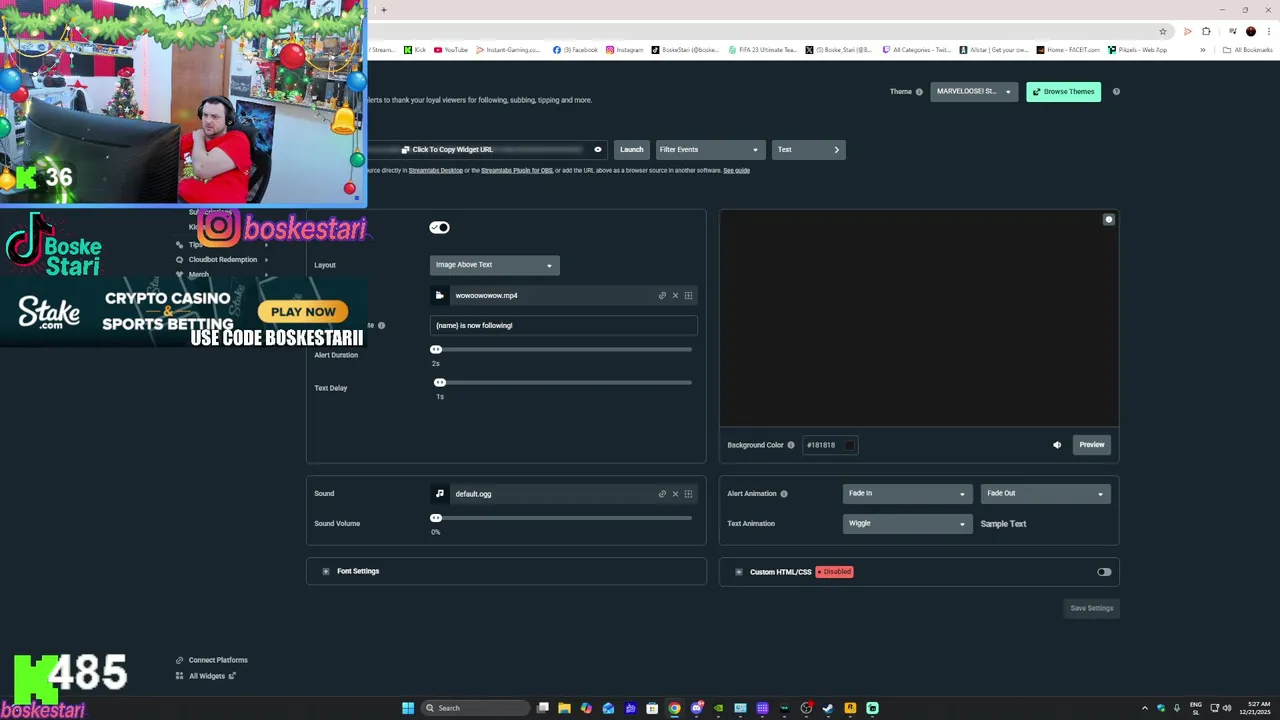Open the All Bookmarks folder
1280x720 pixels.
pyautogui.click(x=1247, y=50)
